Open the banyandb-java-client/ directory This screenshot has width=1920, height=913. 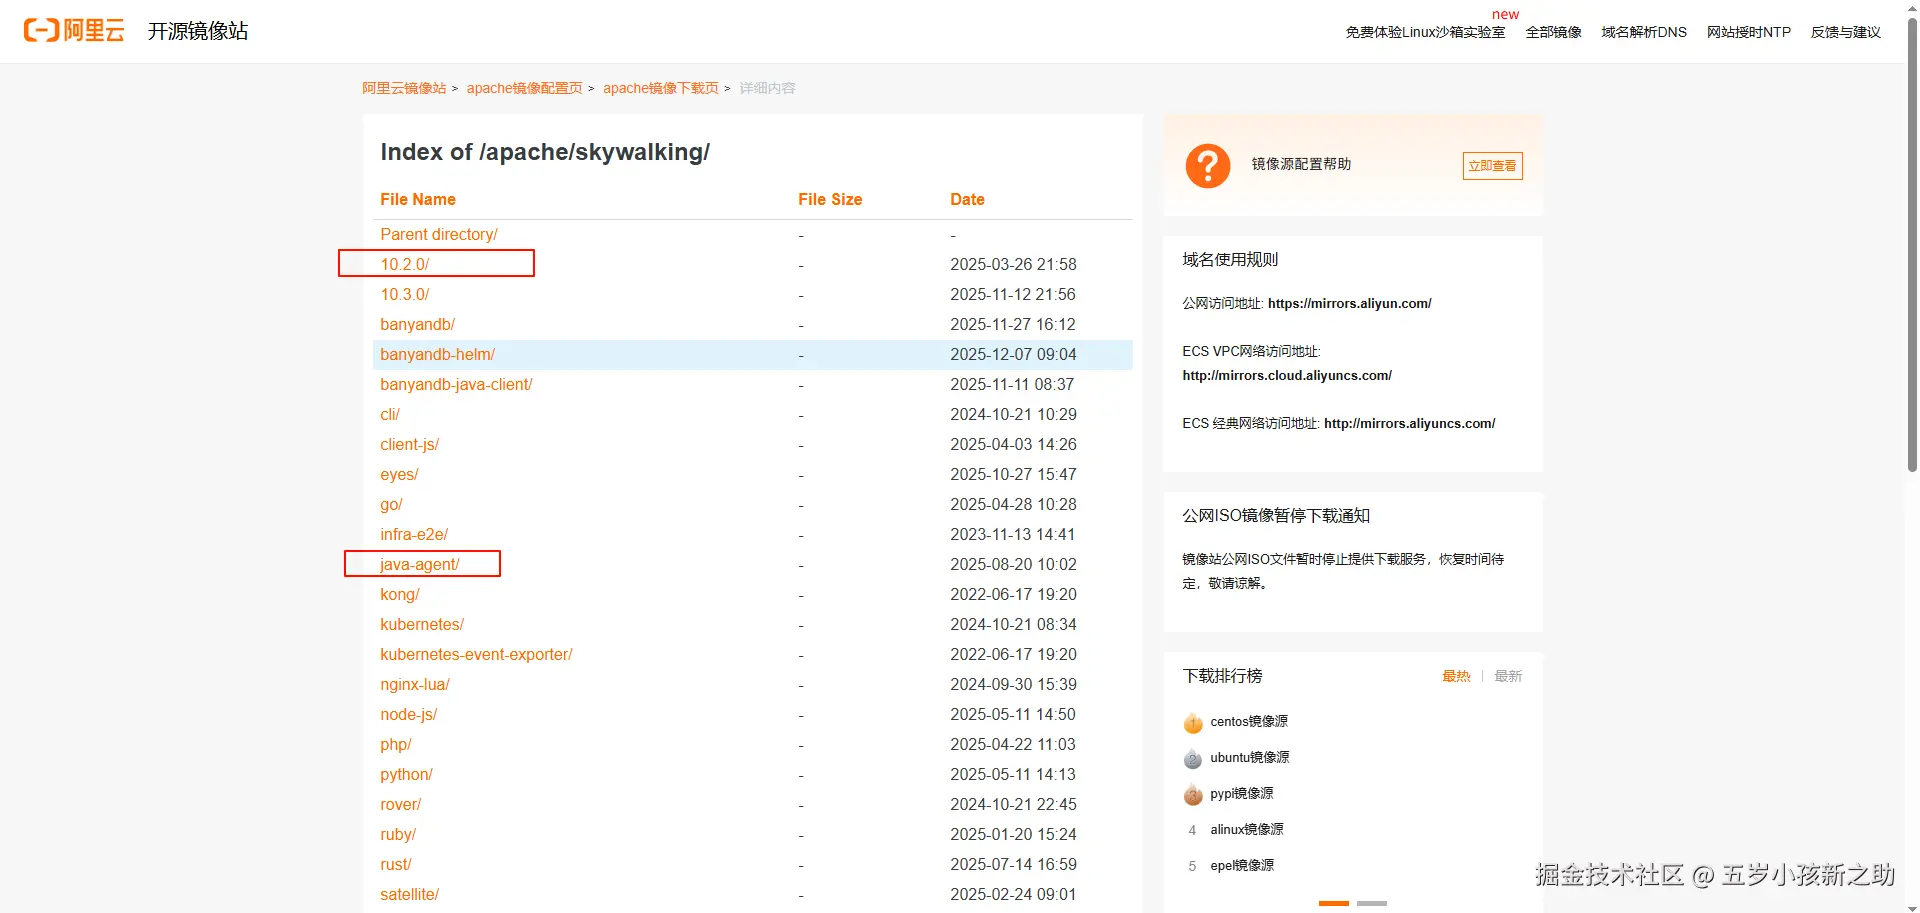456,384
